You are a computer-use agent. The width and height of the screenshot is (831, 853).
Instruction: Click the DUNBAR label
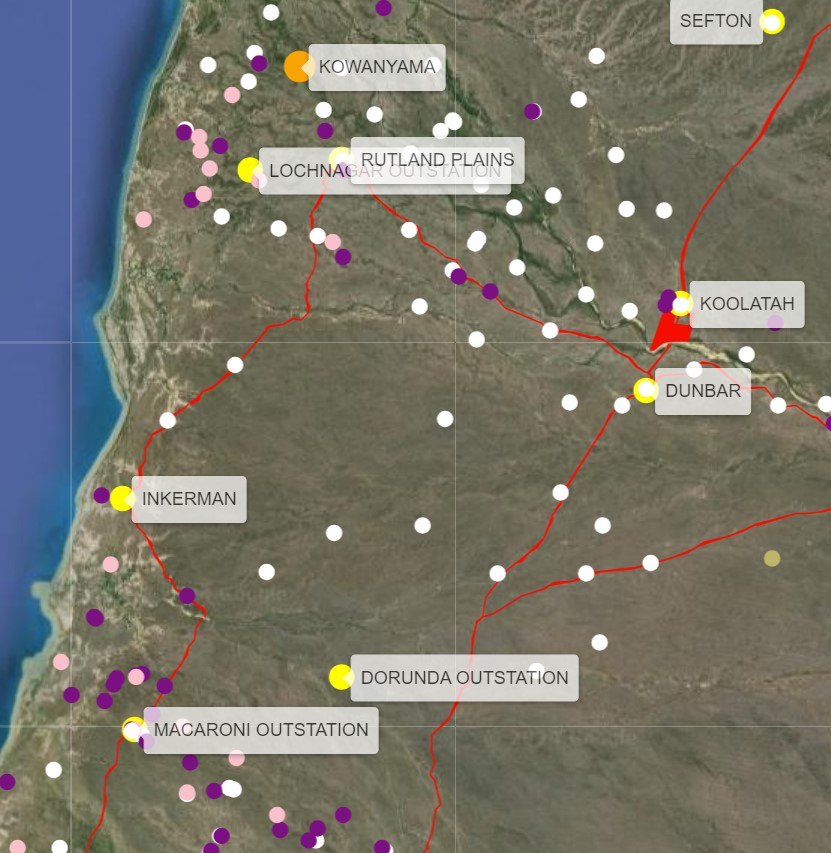click(x=703, y=391)
